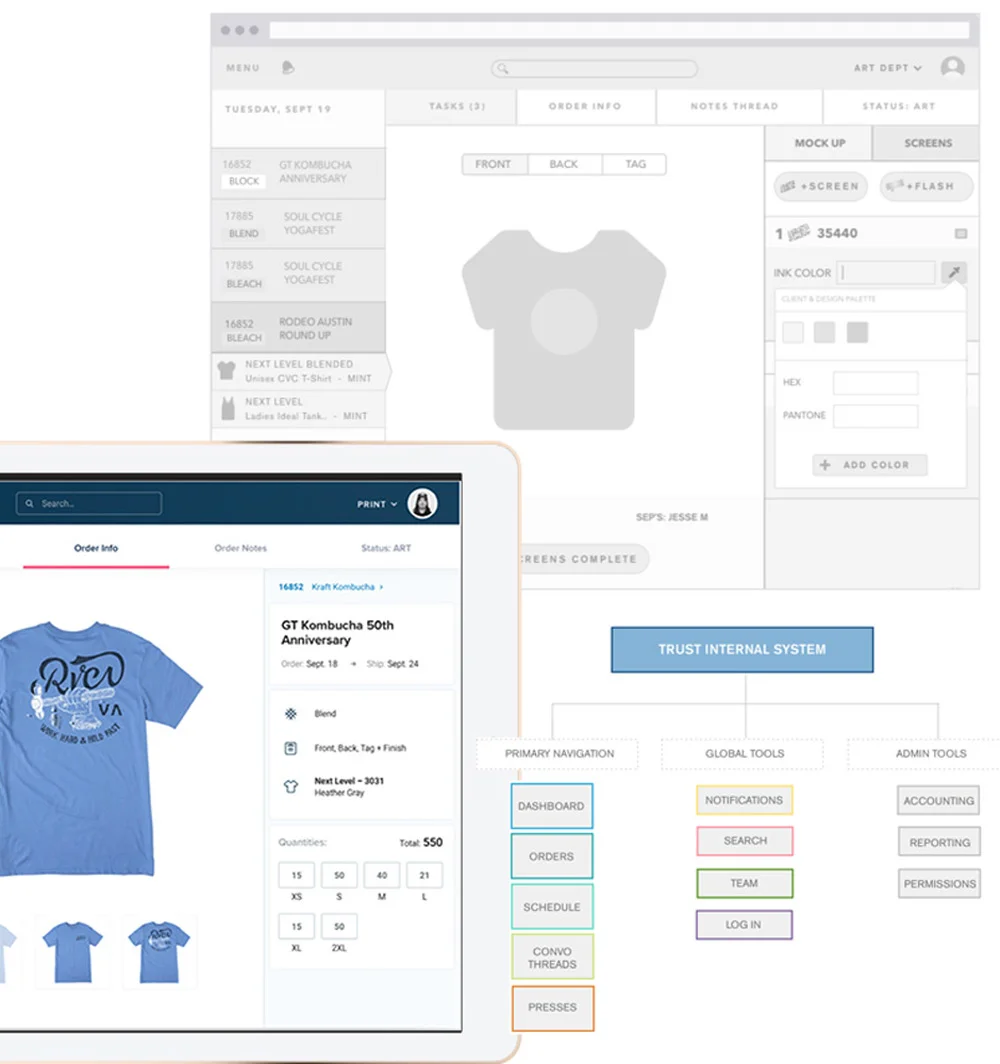Click the XS quantity box showing 15
Image resolution: width=1000 pixels, height=1064 pixels.
[296, 875]
